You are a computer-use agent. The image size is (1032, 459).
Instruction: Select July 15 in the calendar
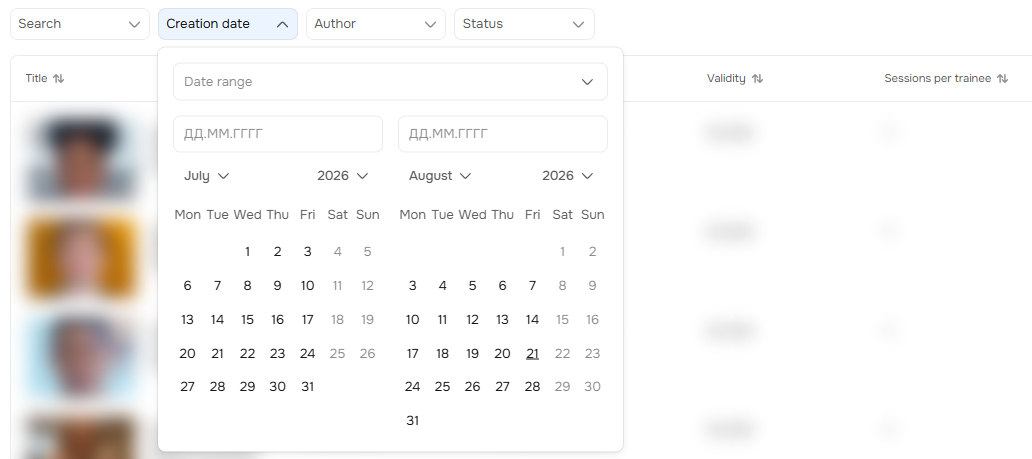[247, 319]
